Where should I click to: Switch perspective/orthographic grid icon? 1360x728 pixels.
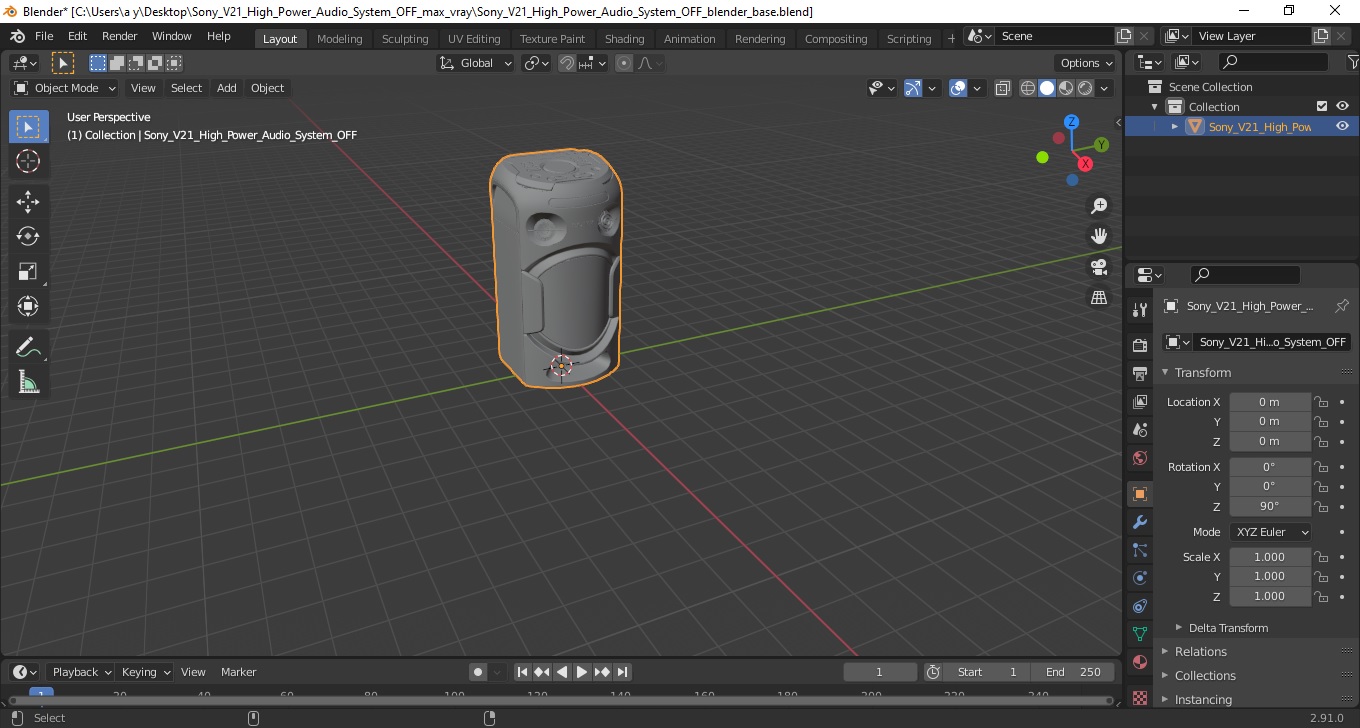tap(1099, 298)
